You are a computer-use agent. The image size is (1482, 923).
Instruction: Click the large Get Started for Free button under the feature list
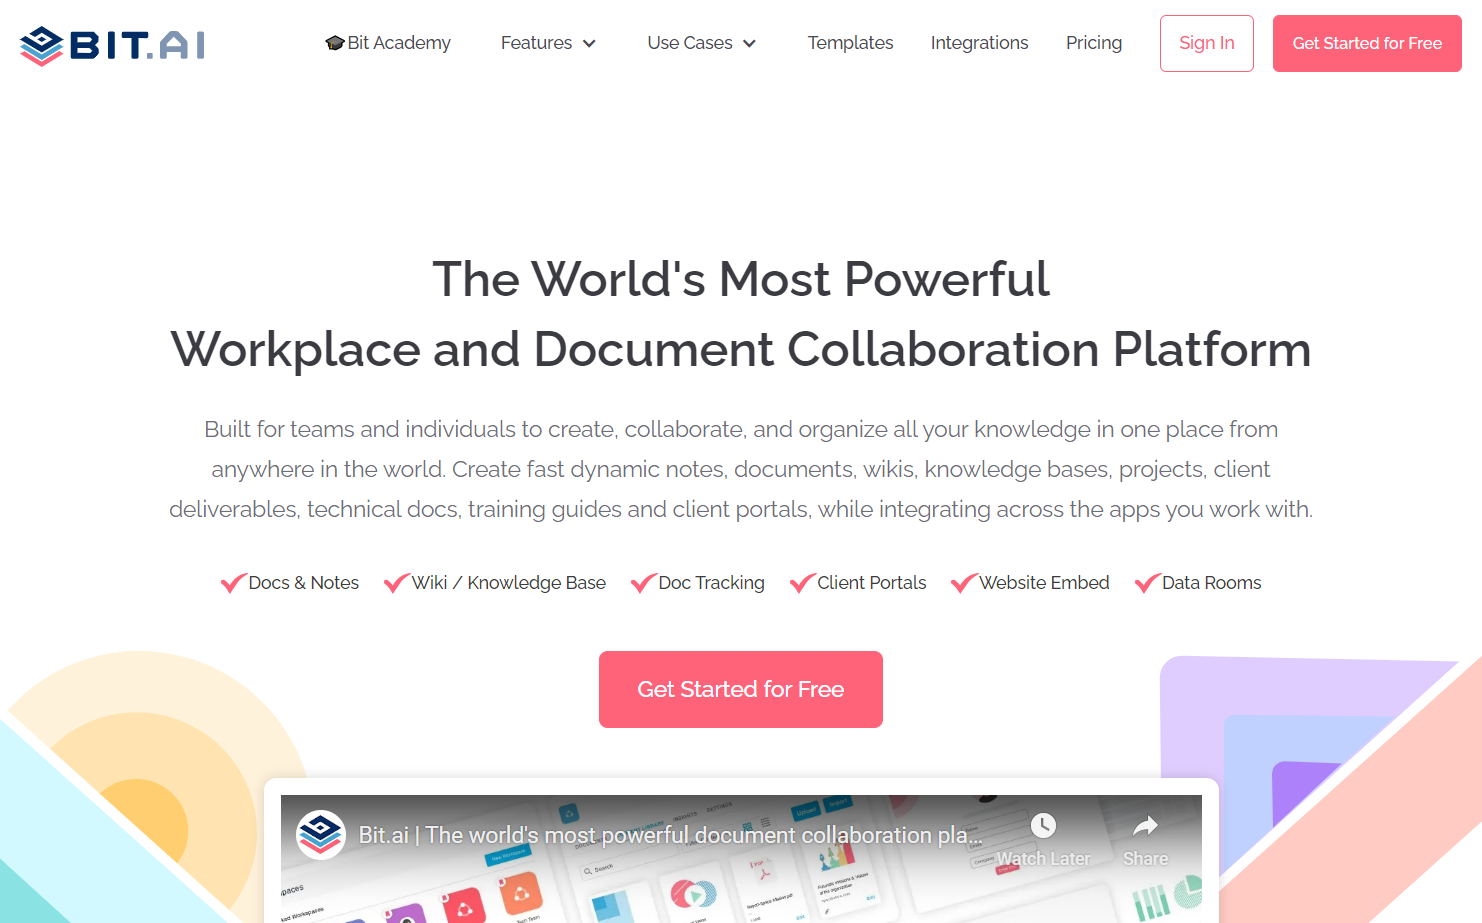[741, 689]
